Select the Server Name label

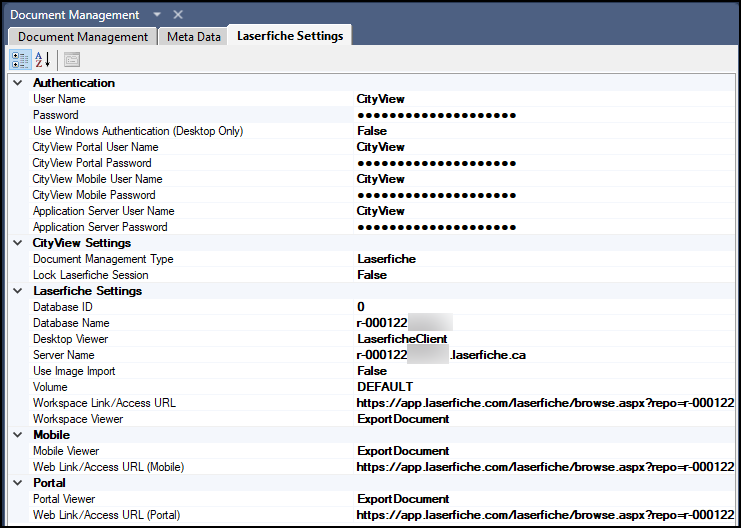pos(64,355)
